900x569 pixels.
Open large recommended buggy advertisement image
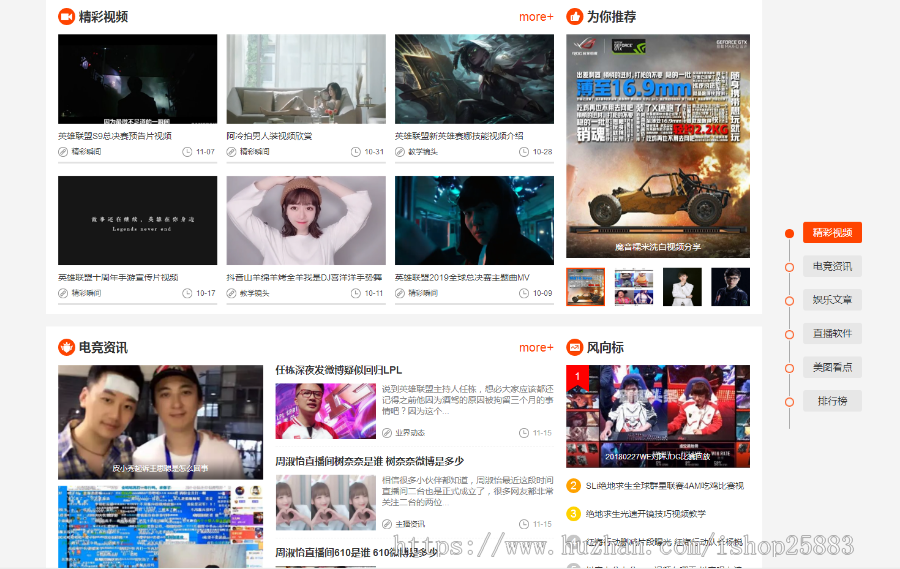tap(658, 146)
